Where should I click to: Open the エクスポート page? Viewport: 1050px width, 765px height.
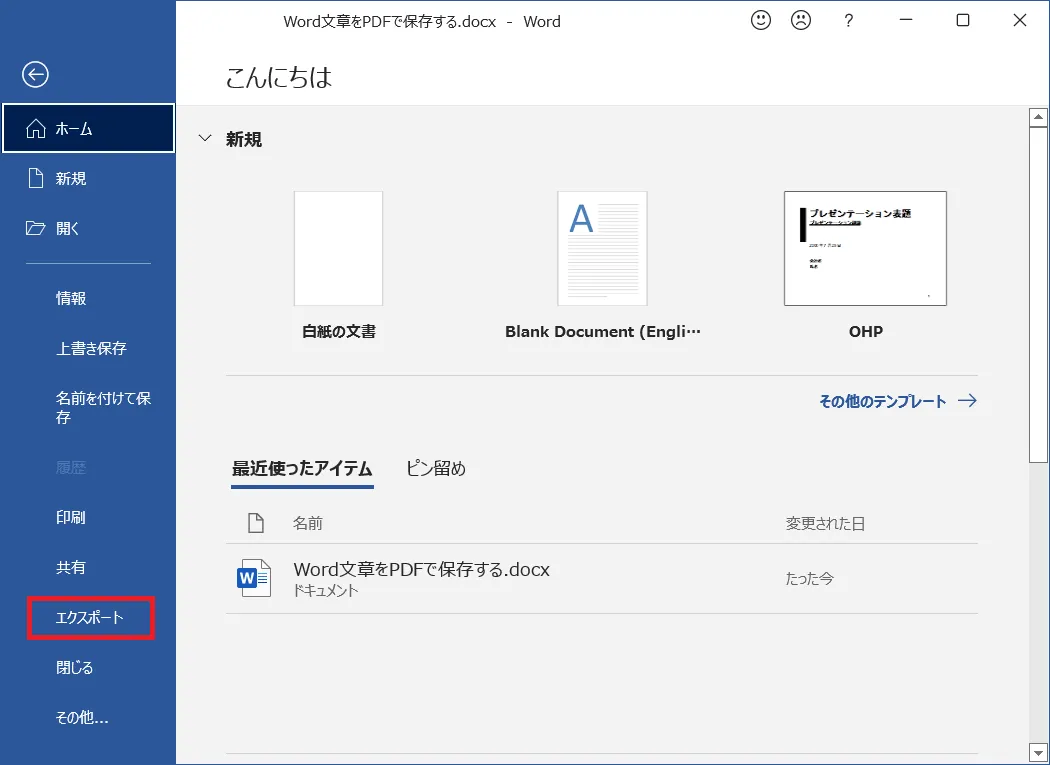pyautogui.click(x=90, y=618)
